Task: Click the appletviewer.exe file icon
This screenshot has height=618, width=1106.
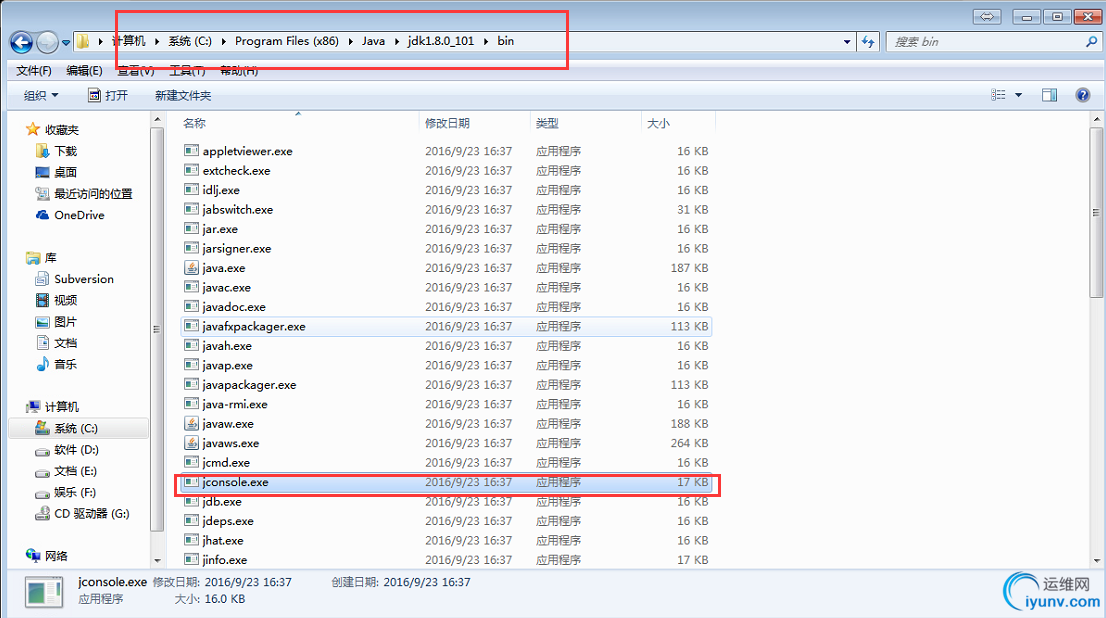Action: pos(191,150)
